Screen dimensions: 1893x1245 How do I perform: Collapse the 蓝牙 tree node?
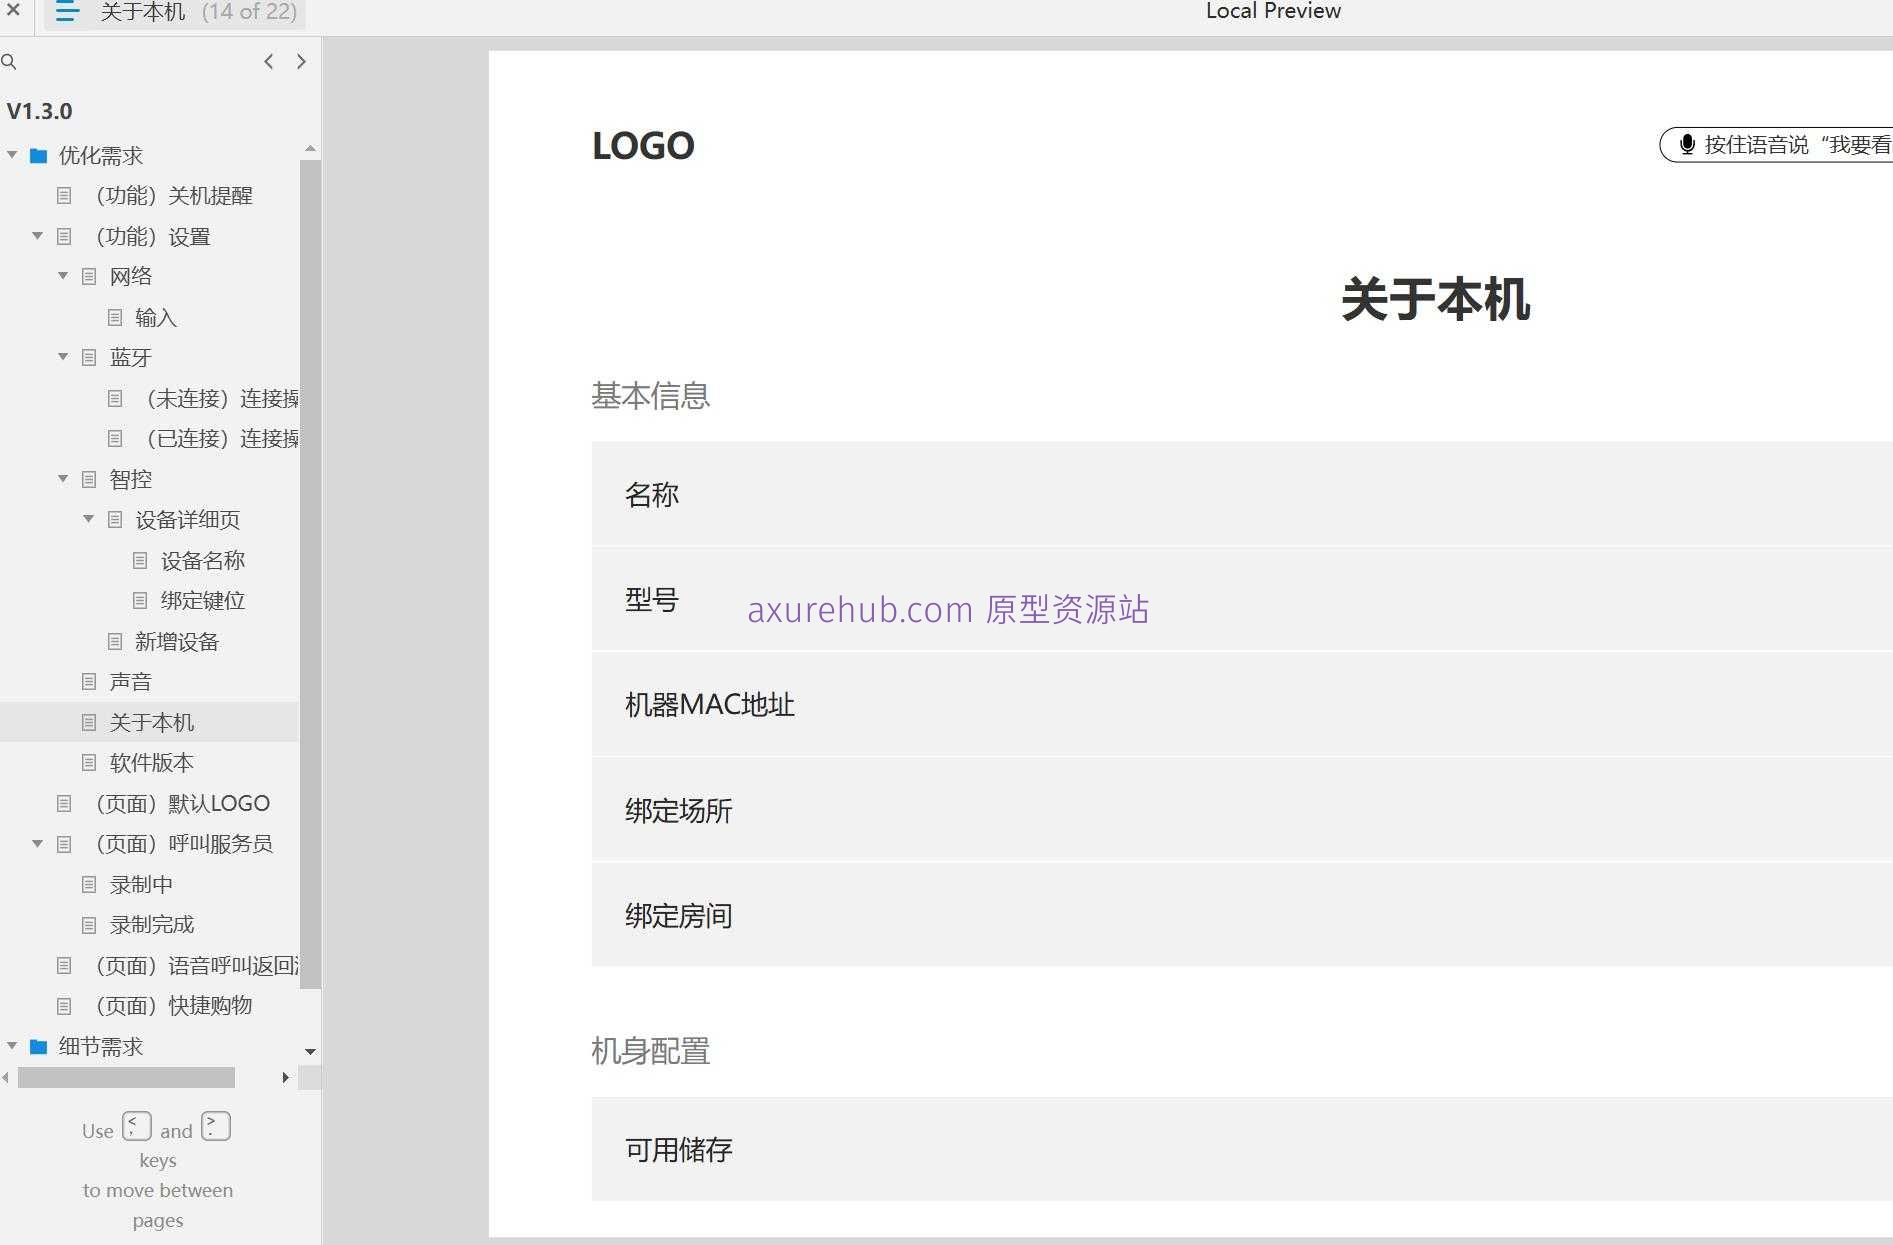click(63, 357)
